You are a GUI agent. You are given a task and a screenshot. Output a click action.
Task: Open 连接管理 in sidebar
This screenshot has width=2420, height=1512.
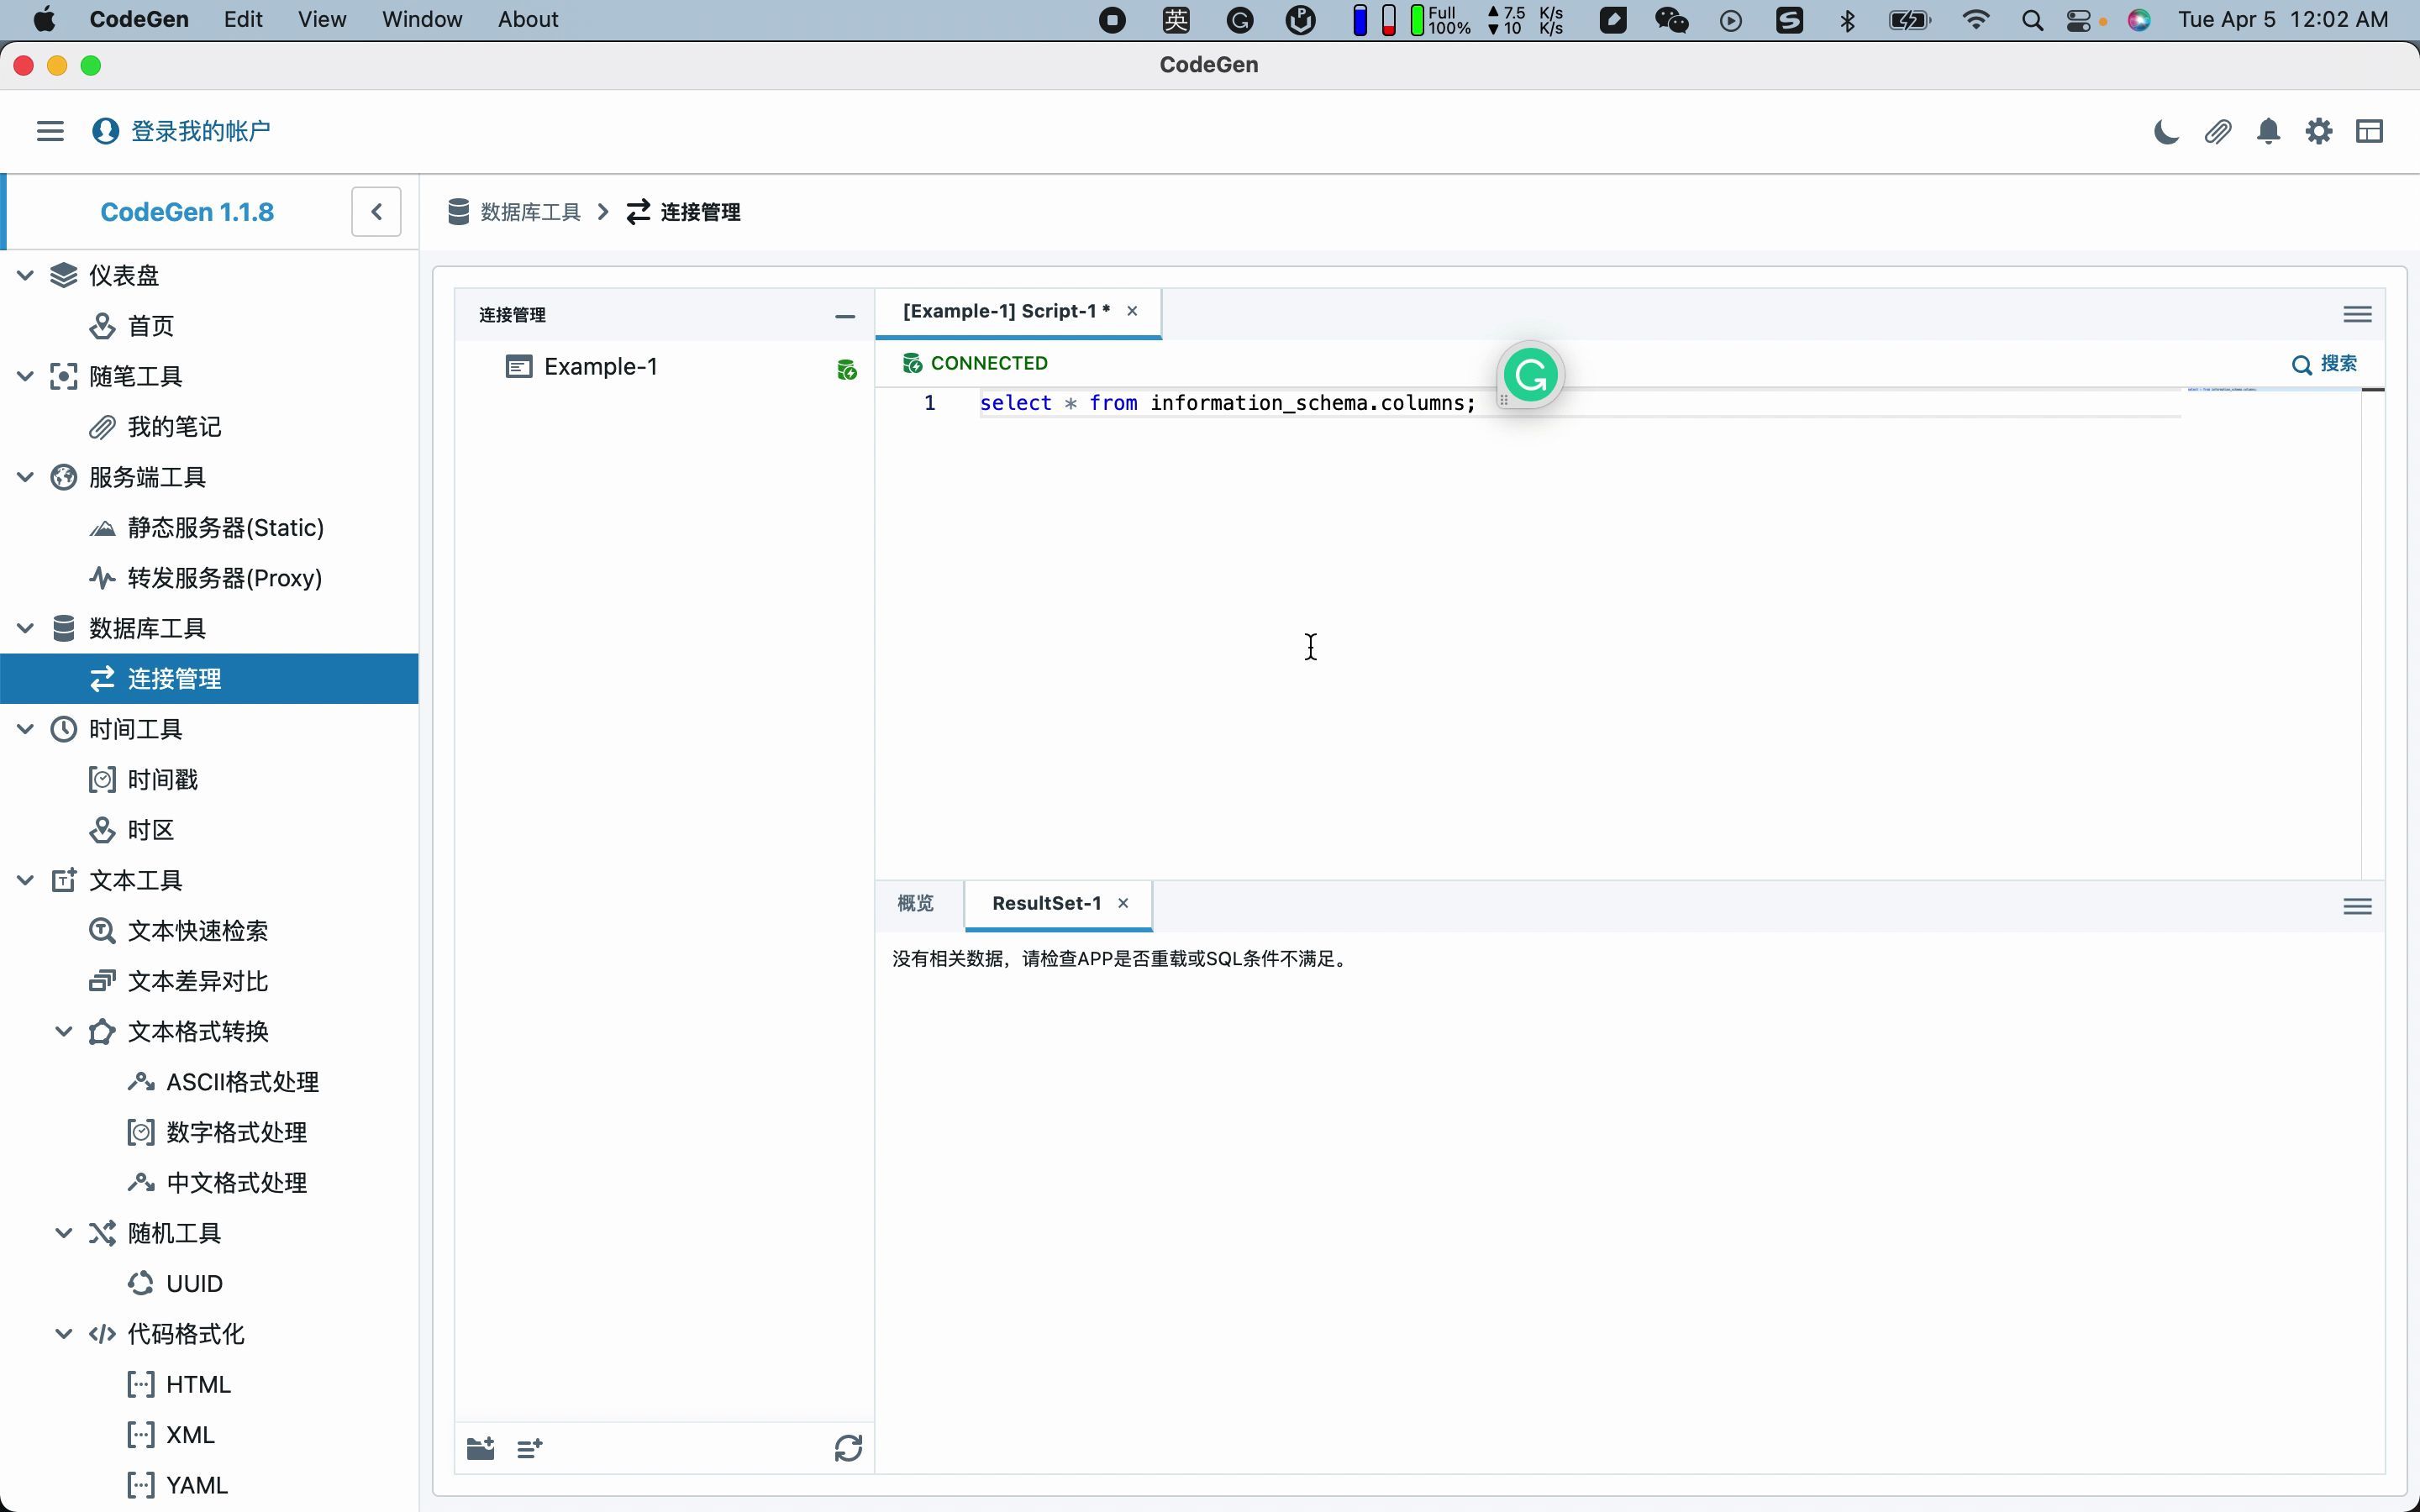[x=174, y=678]
